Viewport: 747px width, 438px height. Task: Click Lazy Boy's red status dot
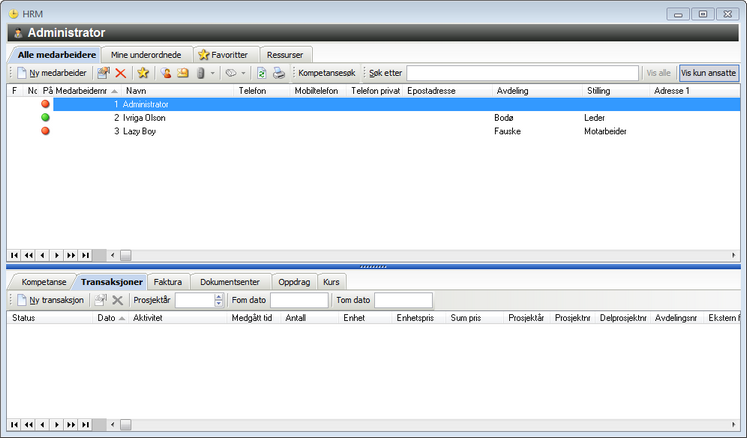point(45,131)
